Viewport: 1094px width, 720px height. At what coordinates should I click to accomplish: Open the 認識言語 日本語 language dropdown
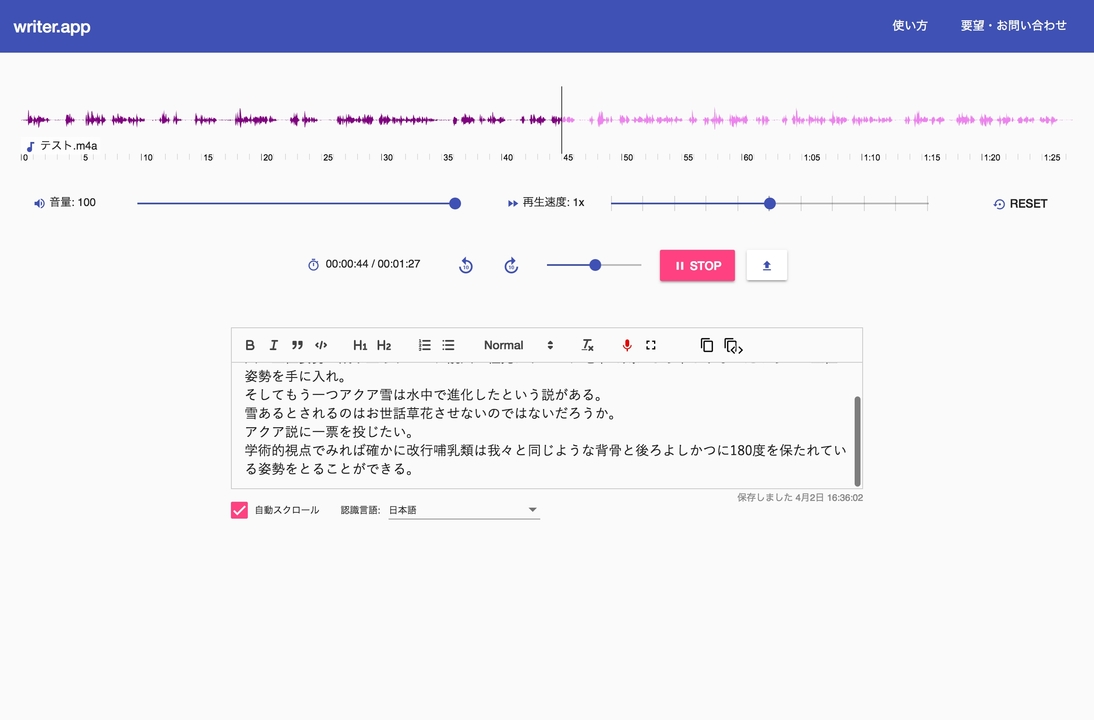click(464, 510)
